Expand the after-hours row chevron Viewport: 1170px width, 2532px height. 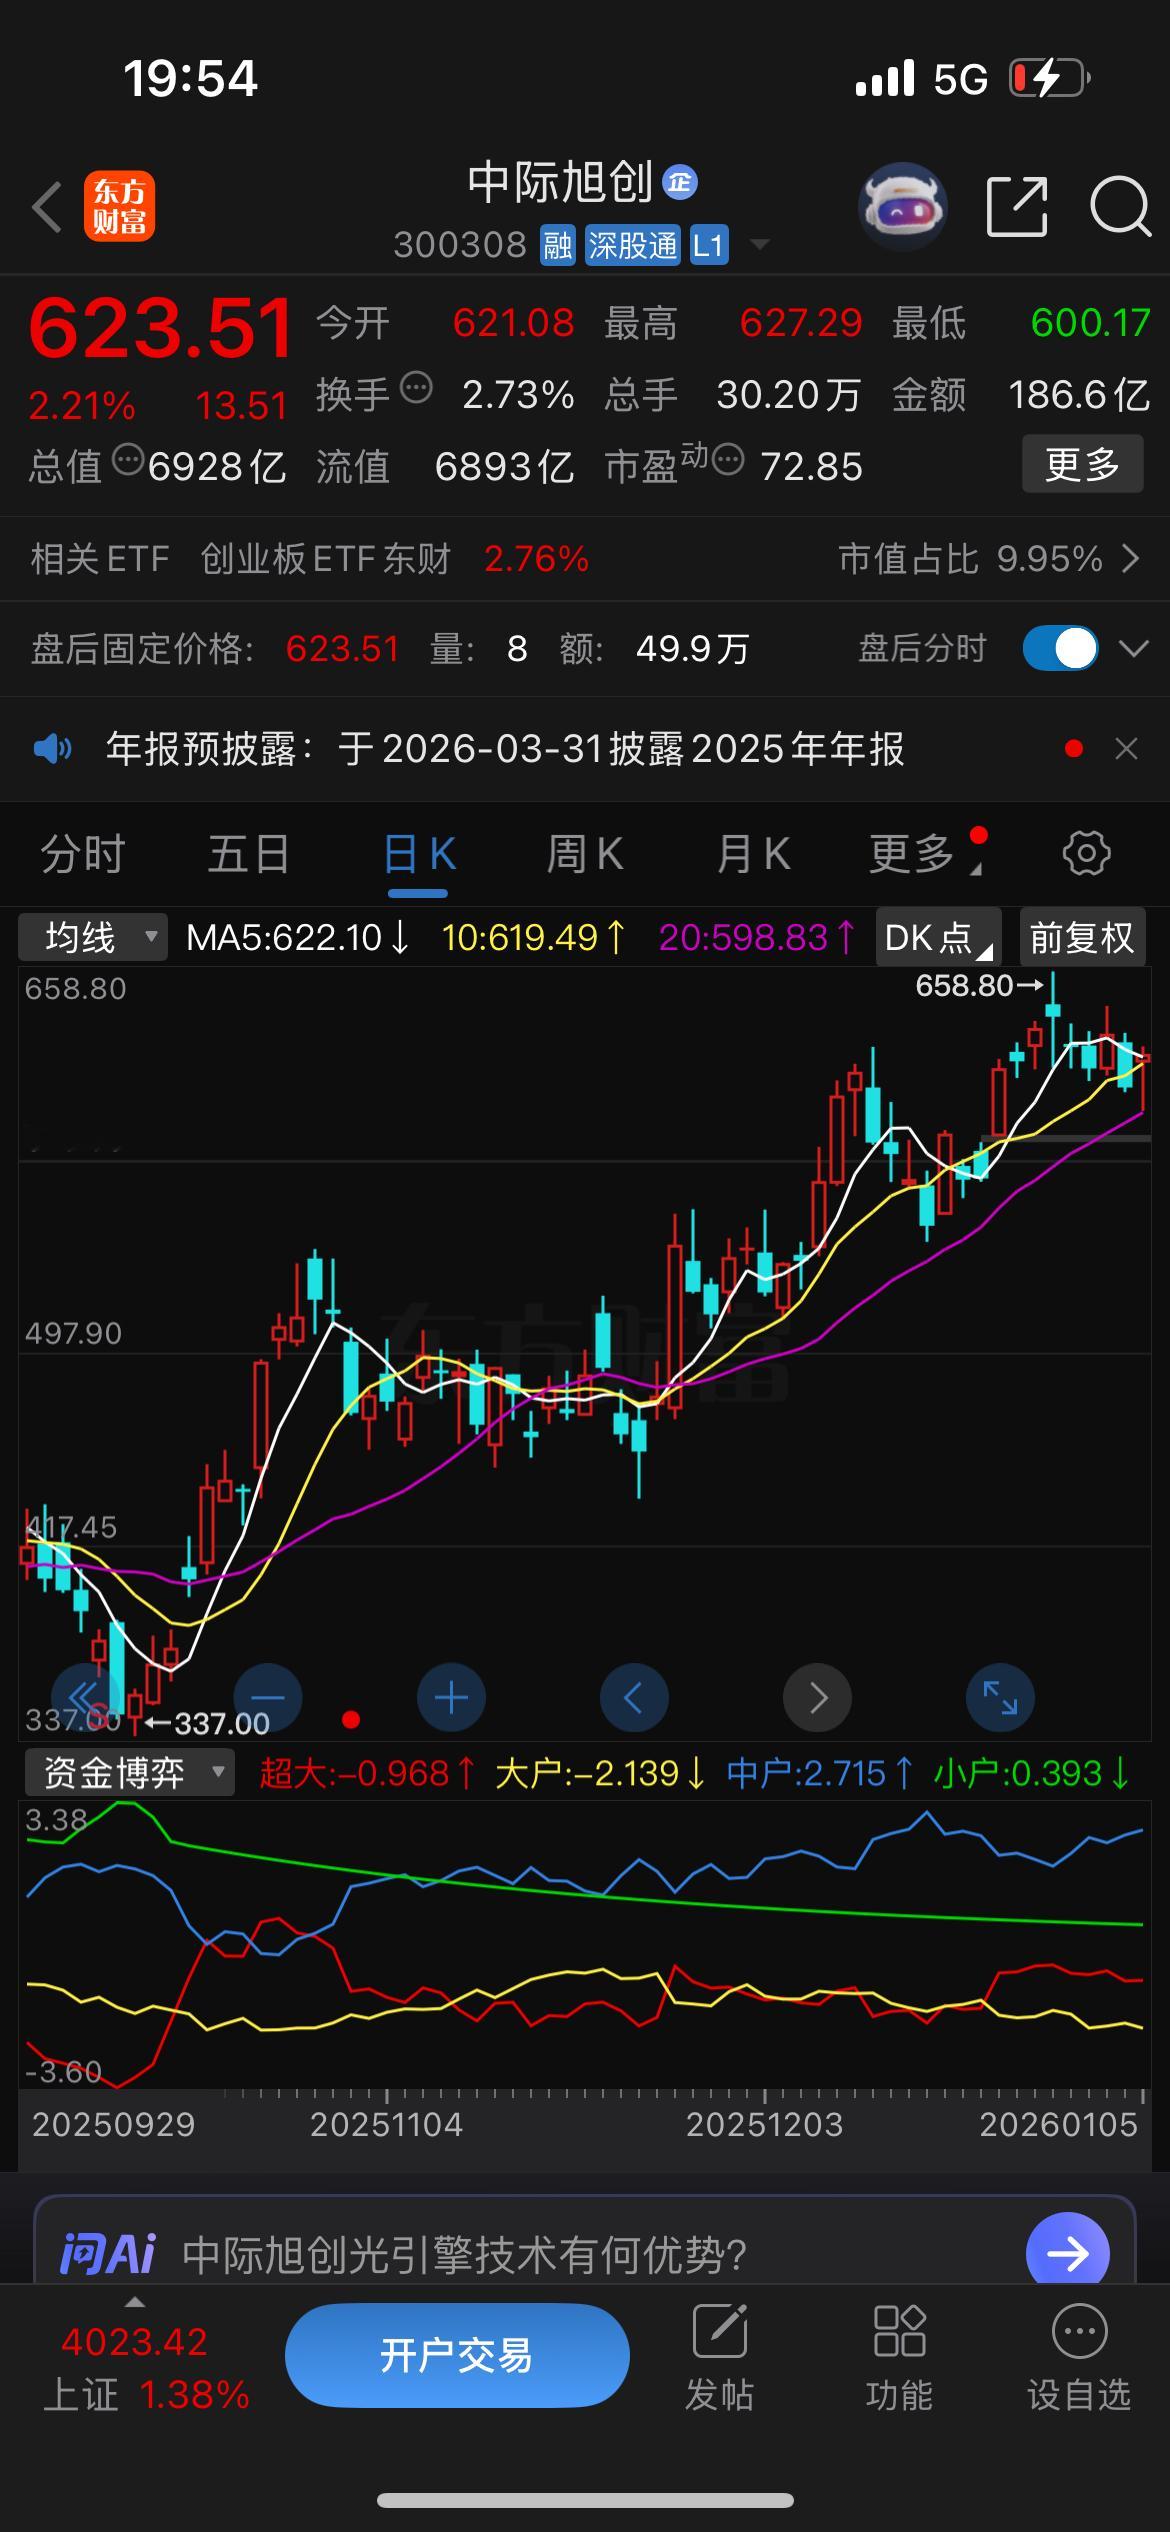(1133, 649)
